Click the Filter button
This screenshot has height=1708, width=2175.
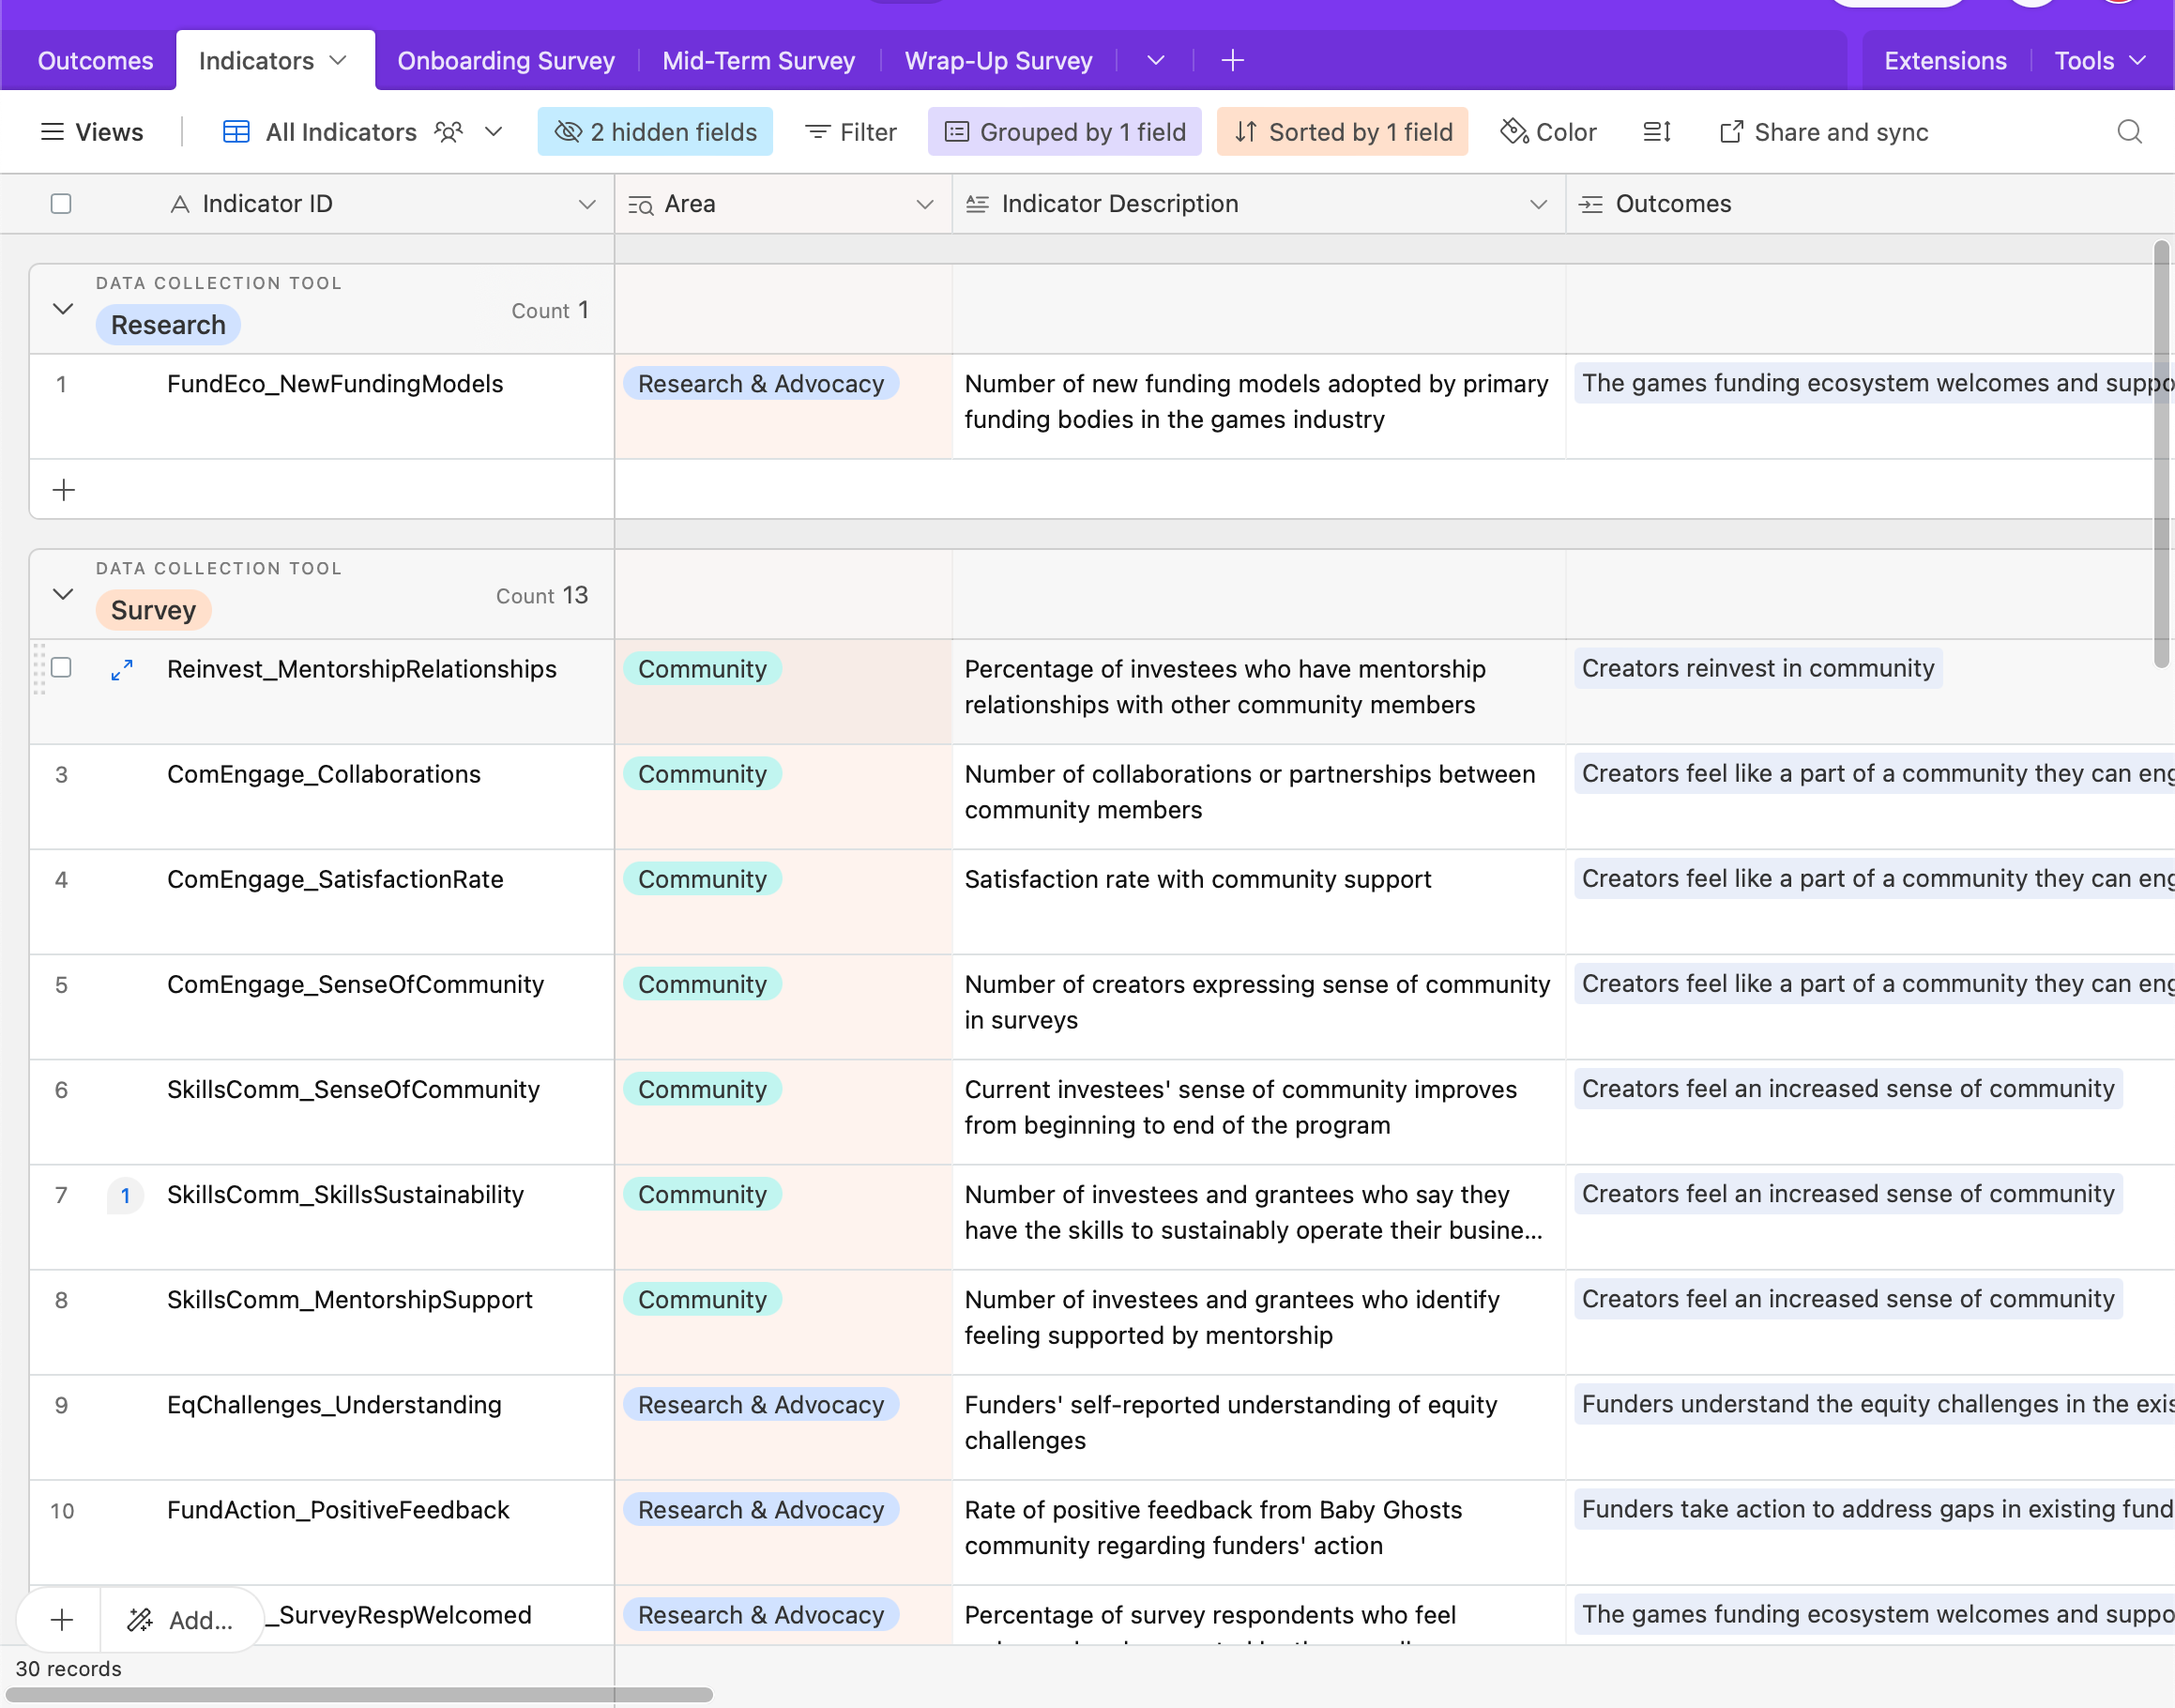[851, 132]
